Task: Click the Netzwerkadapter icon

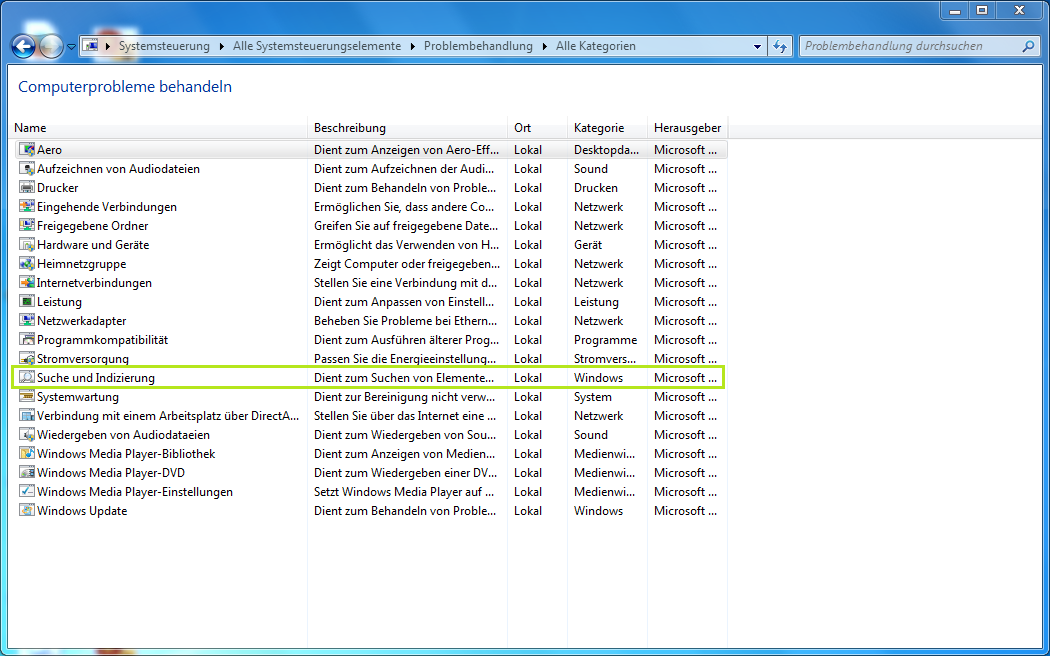Action: tap(27, 321)
